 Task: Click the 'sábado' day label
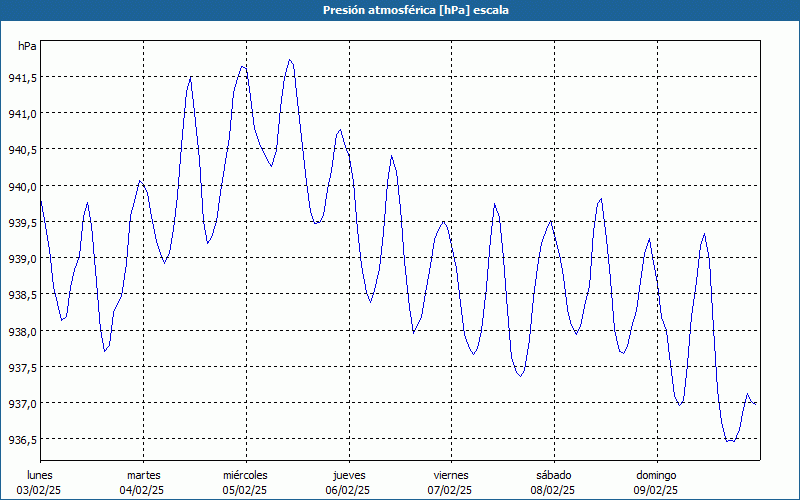[554, 475]
